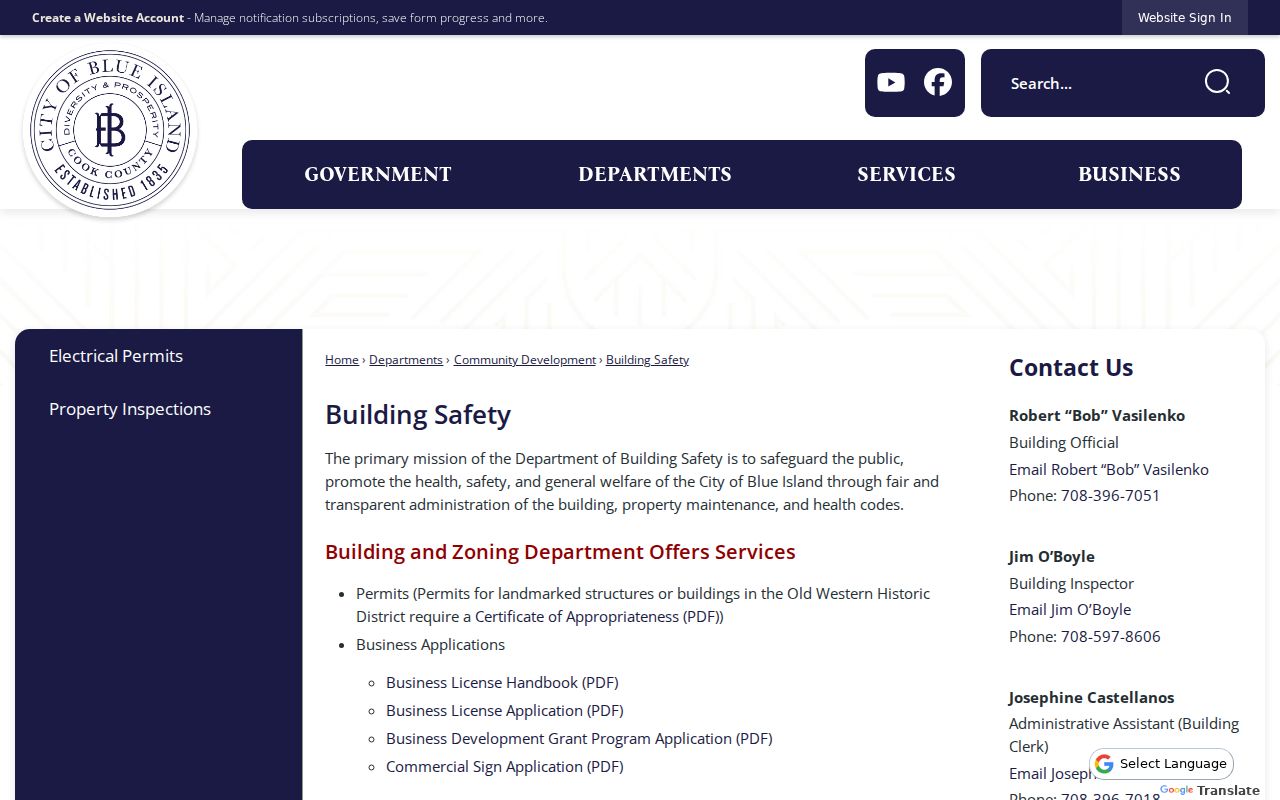The image size is (1280, 800).
Task: Open the Government menu
Action: 378,174
